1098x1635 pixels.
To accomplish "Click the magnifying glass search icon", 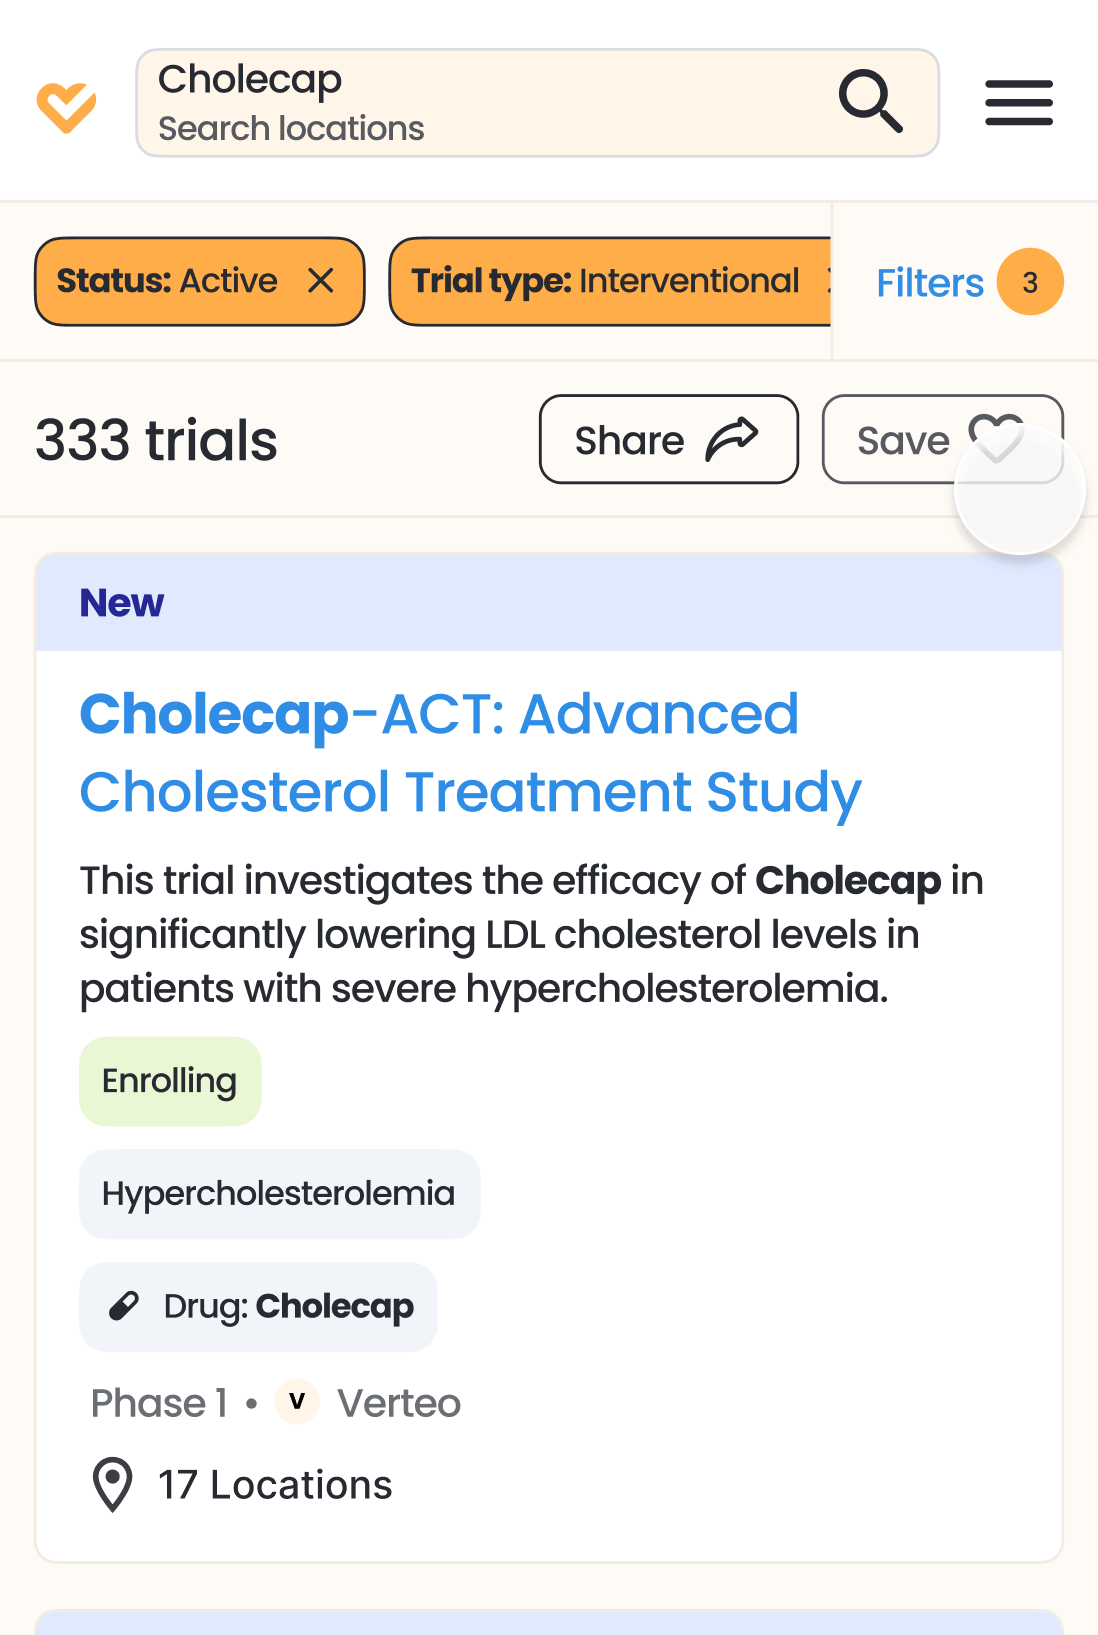I will click(870, 101).
